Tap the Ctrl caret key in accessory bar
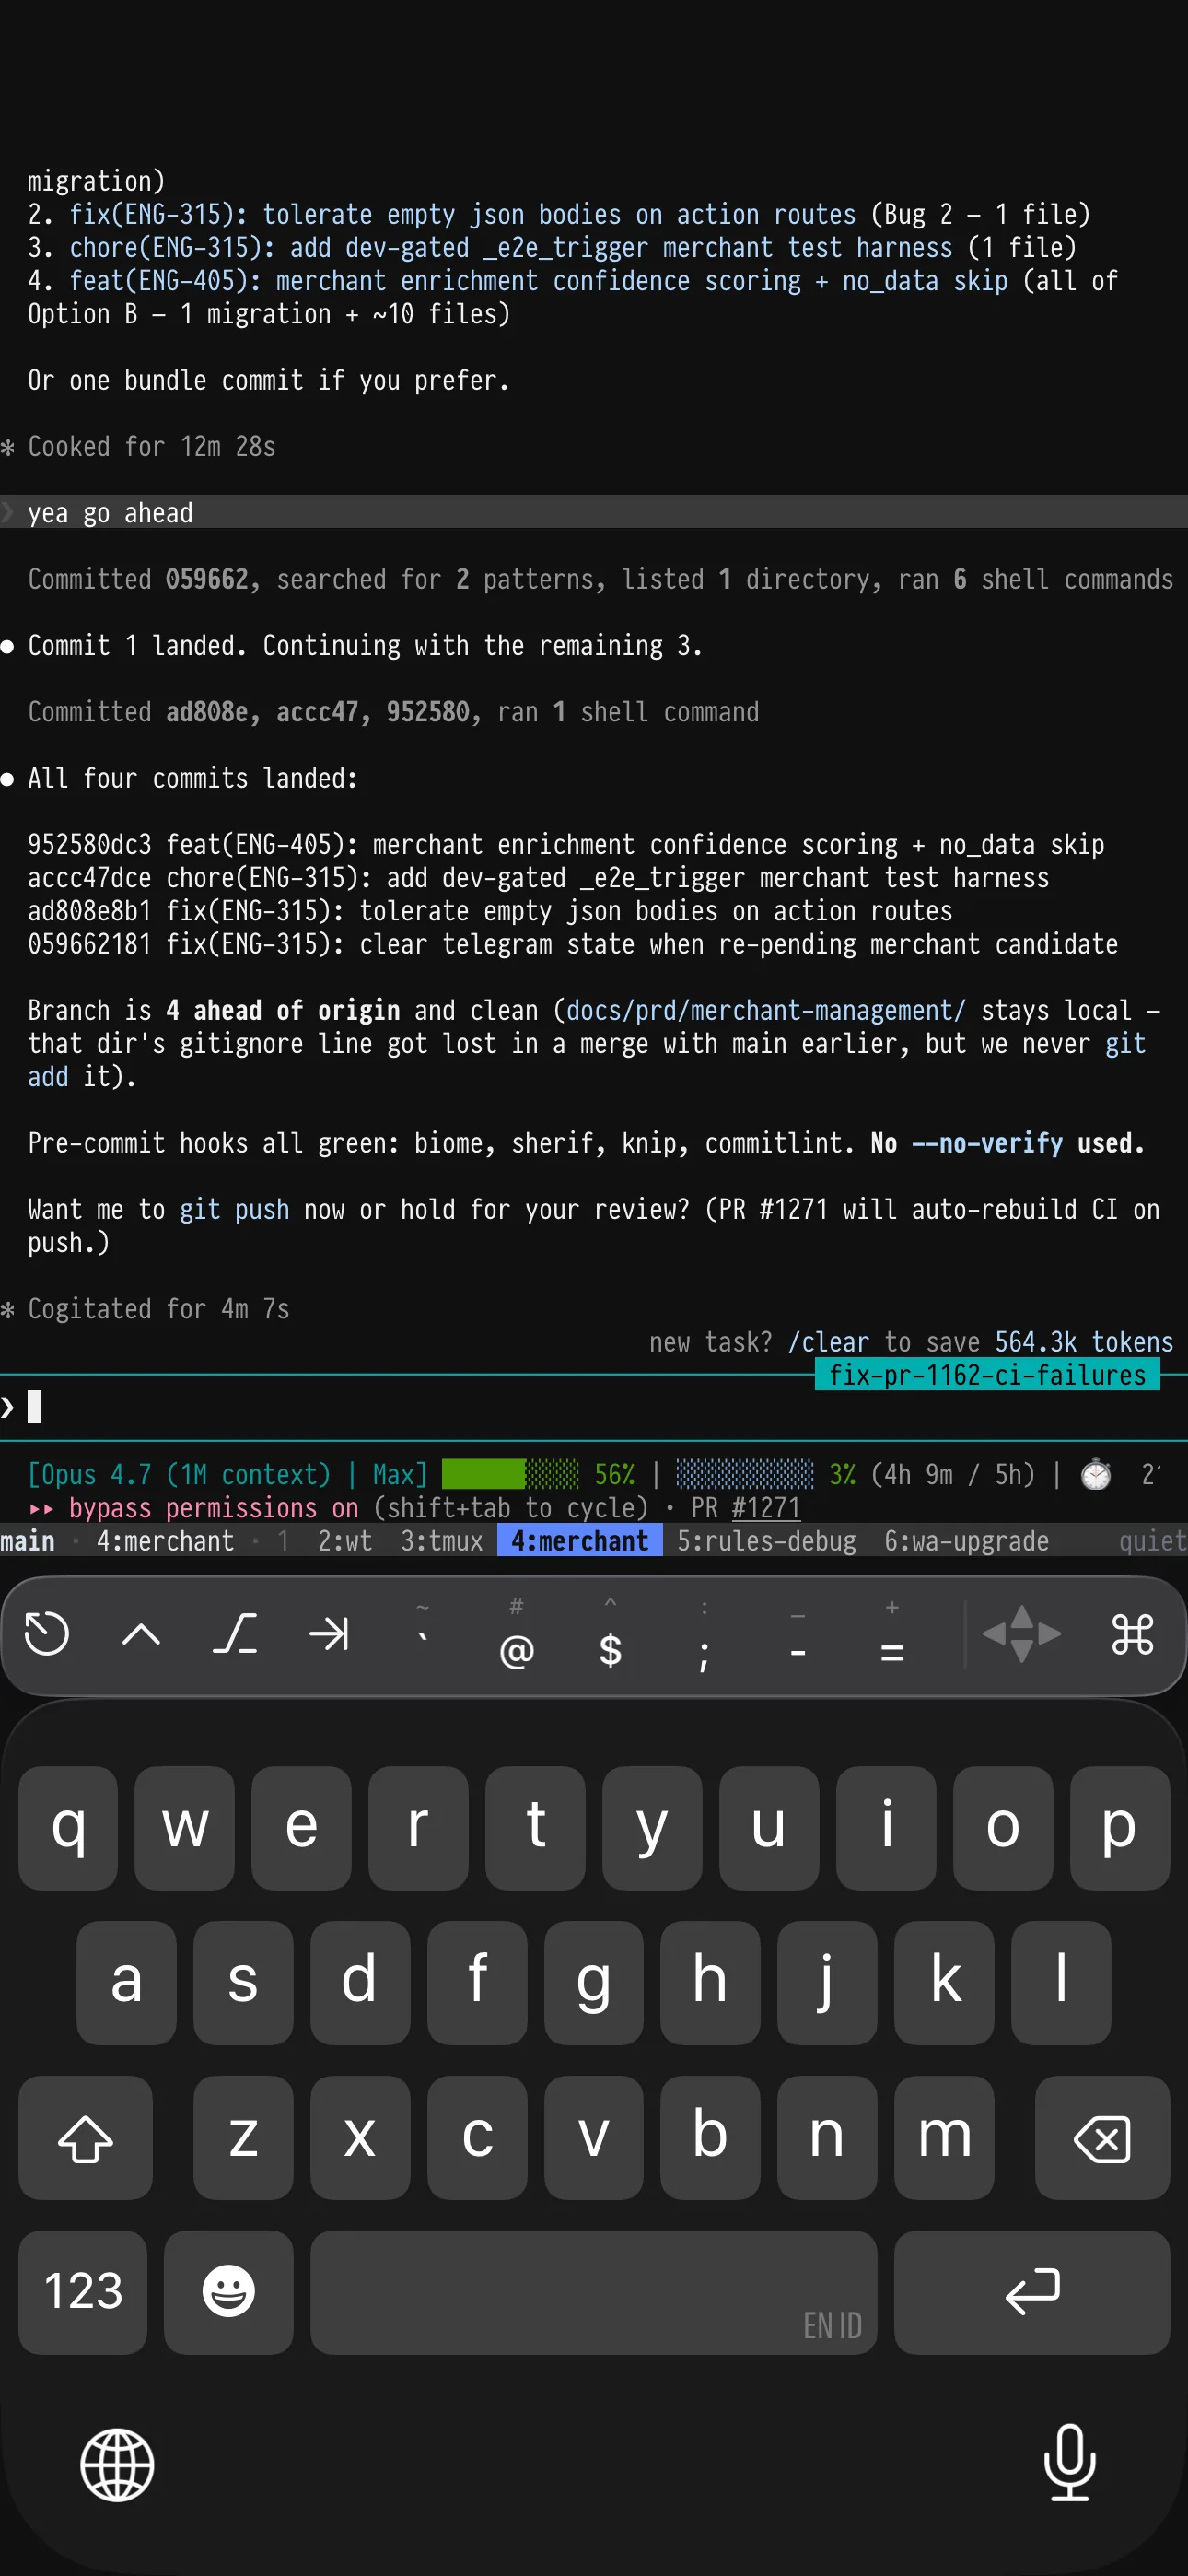This screenshot has width=1188, height=2576. pos(141,1635)
